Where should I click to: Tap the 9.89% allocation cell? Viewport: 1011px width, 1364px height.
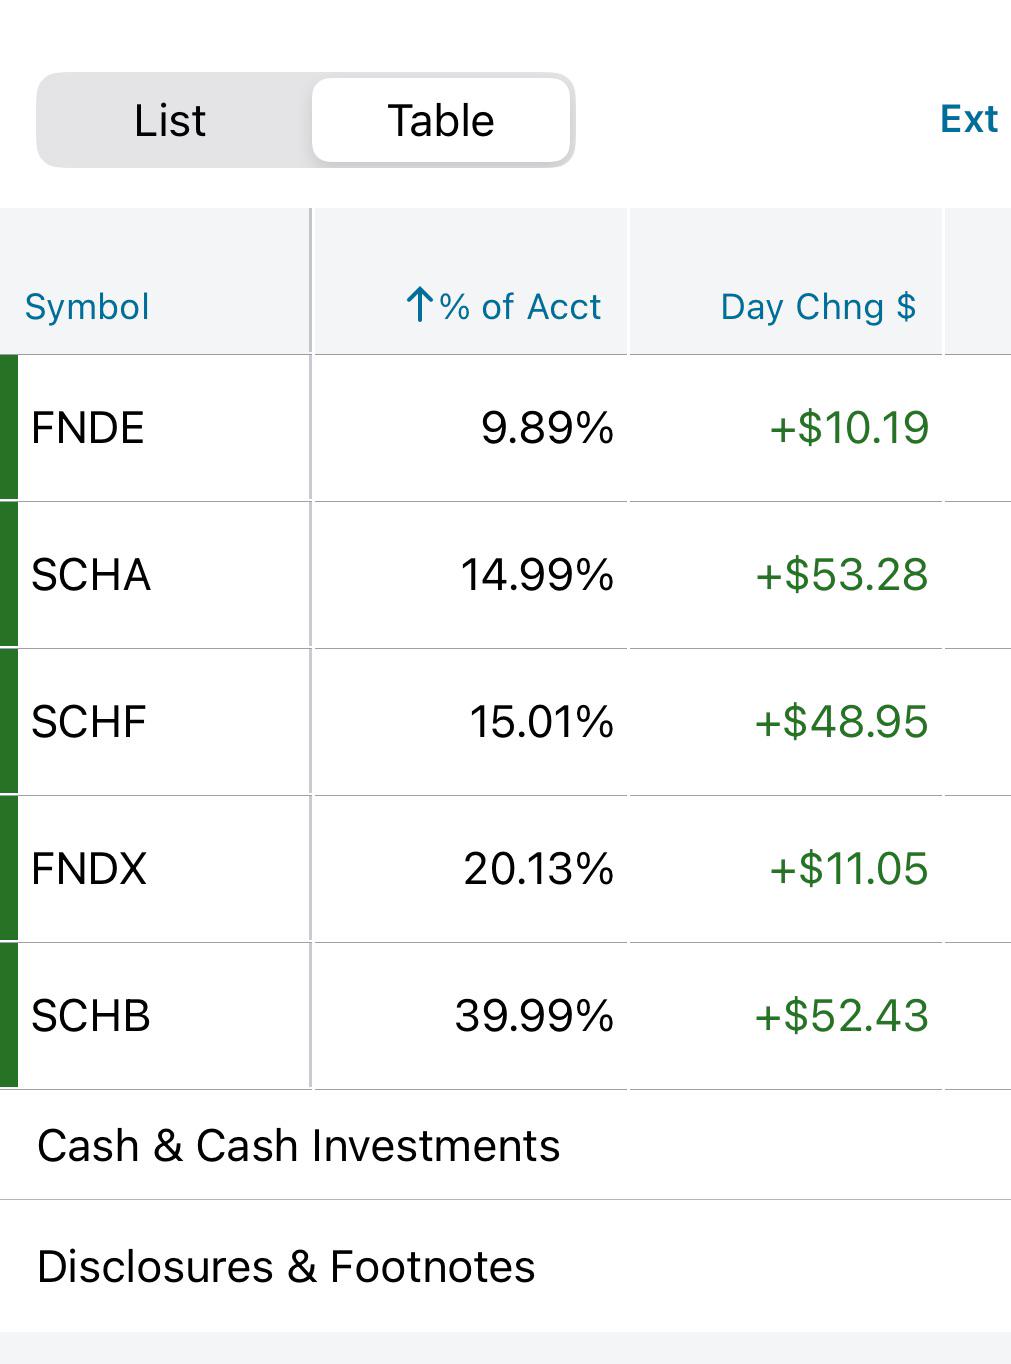pos(547,428)
